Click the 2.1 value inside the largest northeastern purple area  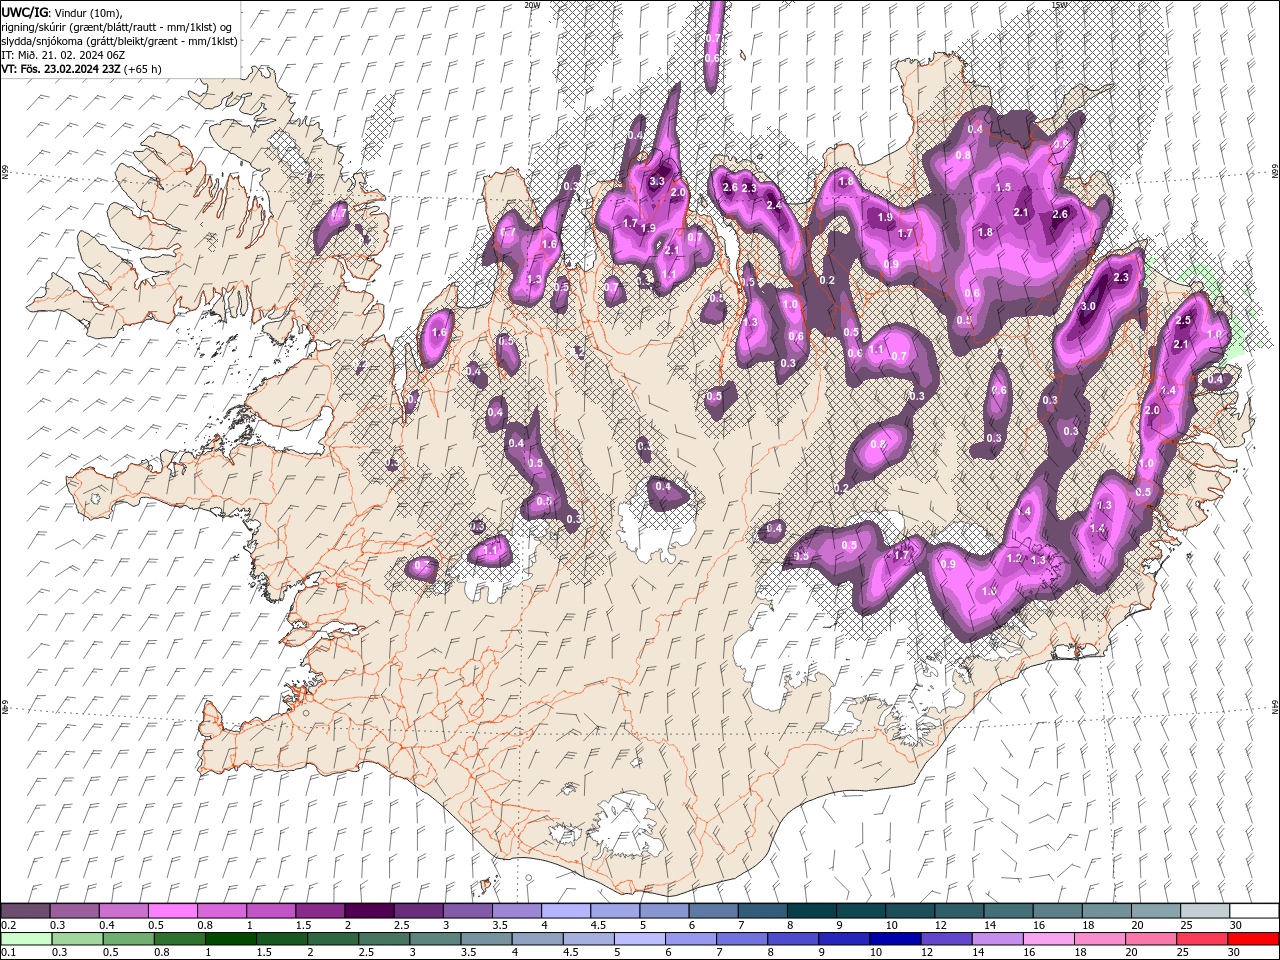1021,212
